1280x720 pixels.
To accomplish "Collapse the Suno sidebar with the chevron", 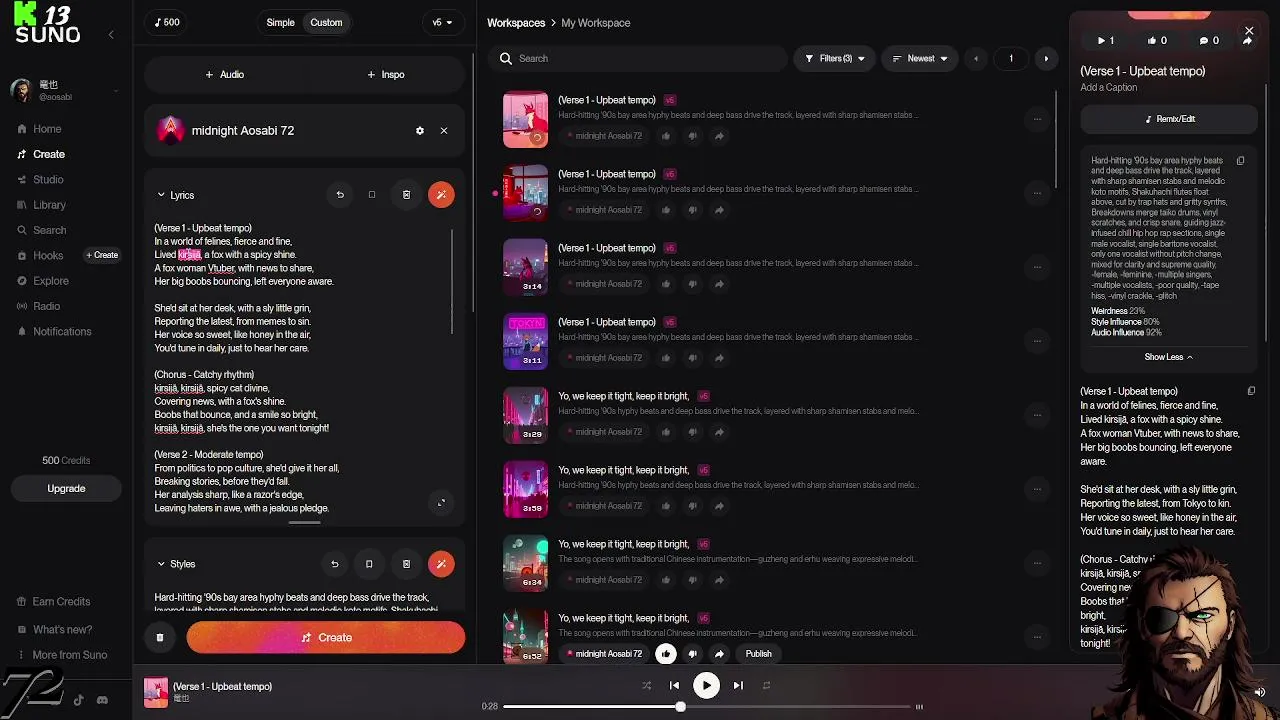I will (x=111, y=34).
